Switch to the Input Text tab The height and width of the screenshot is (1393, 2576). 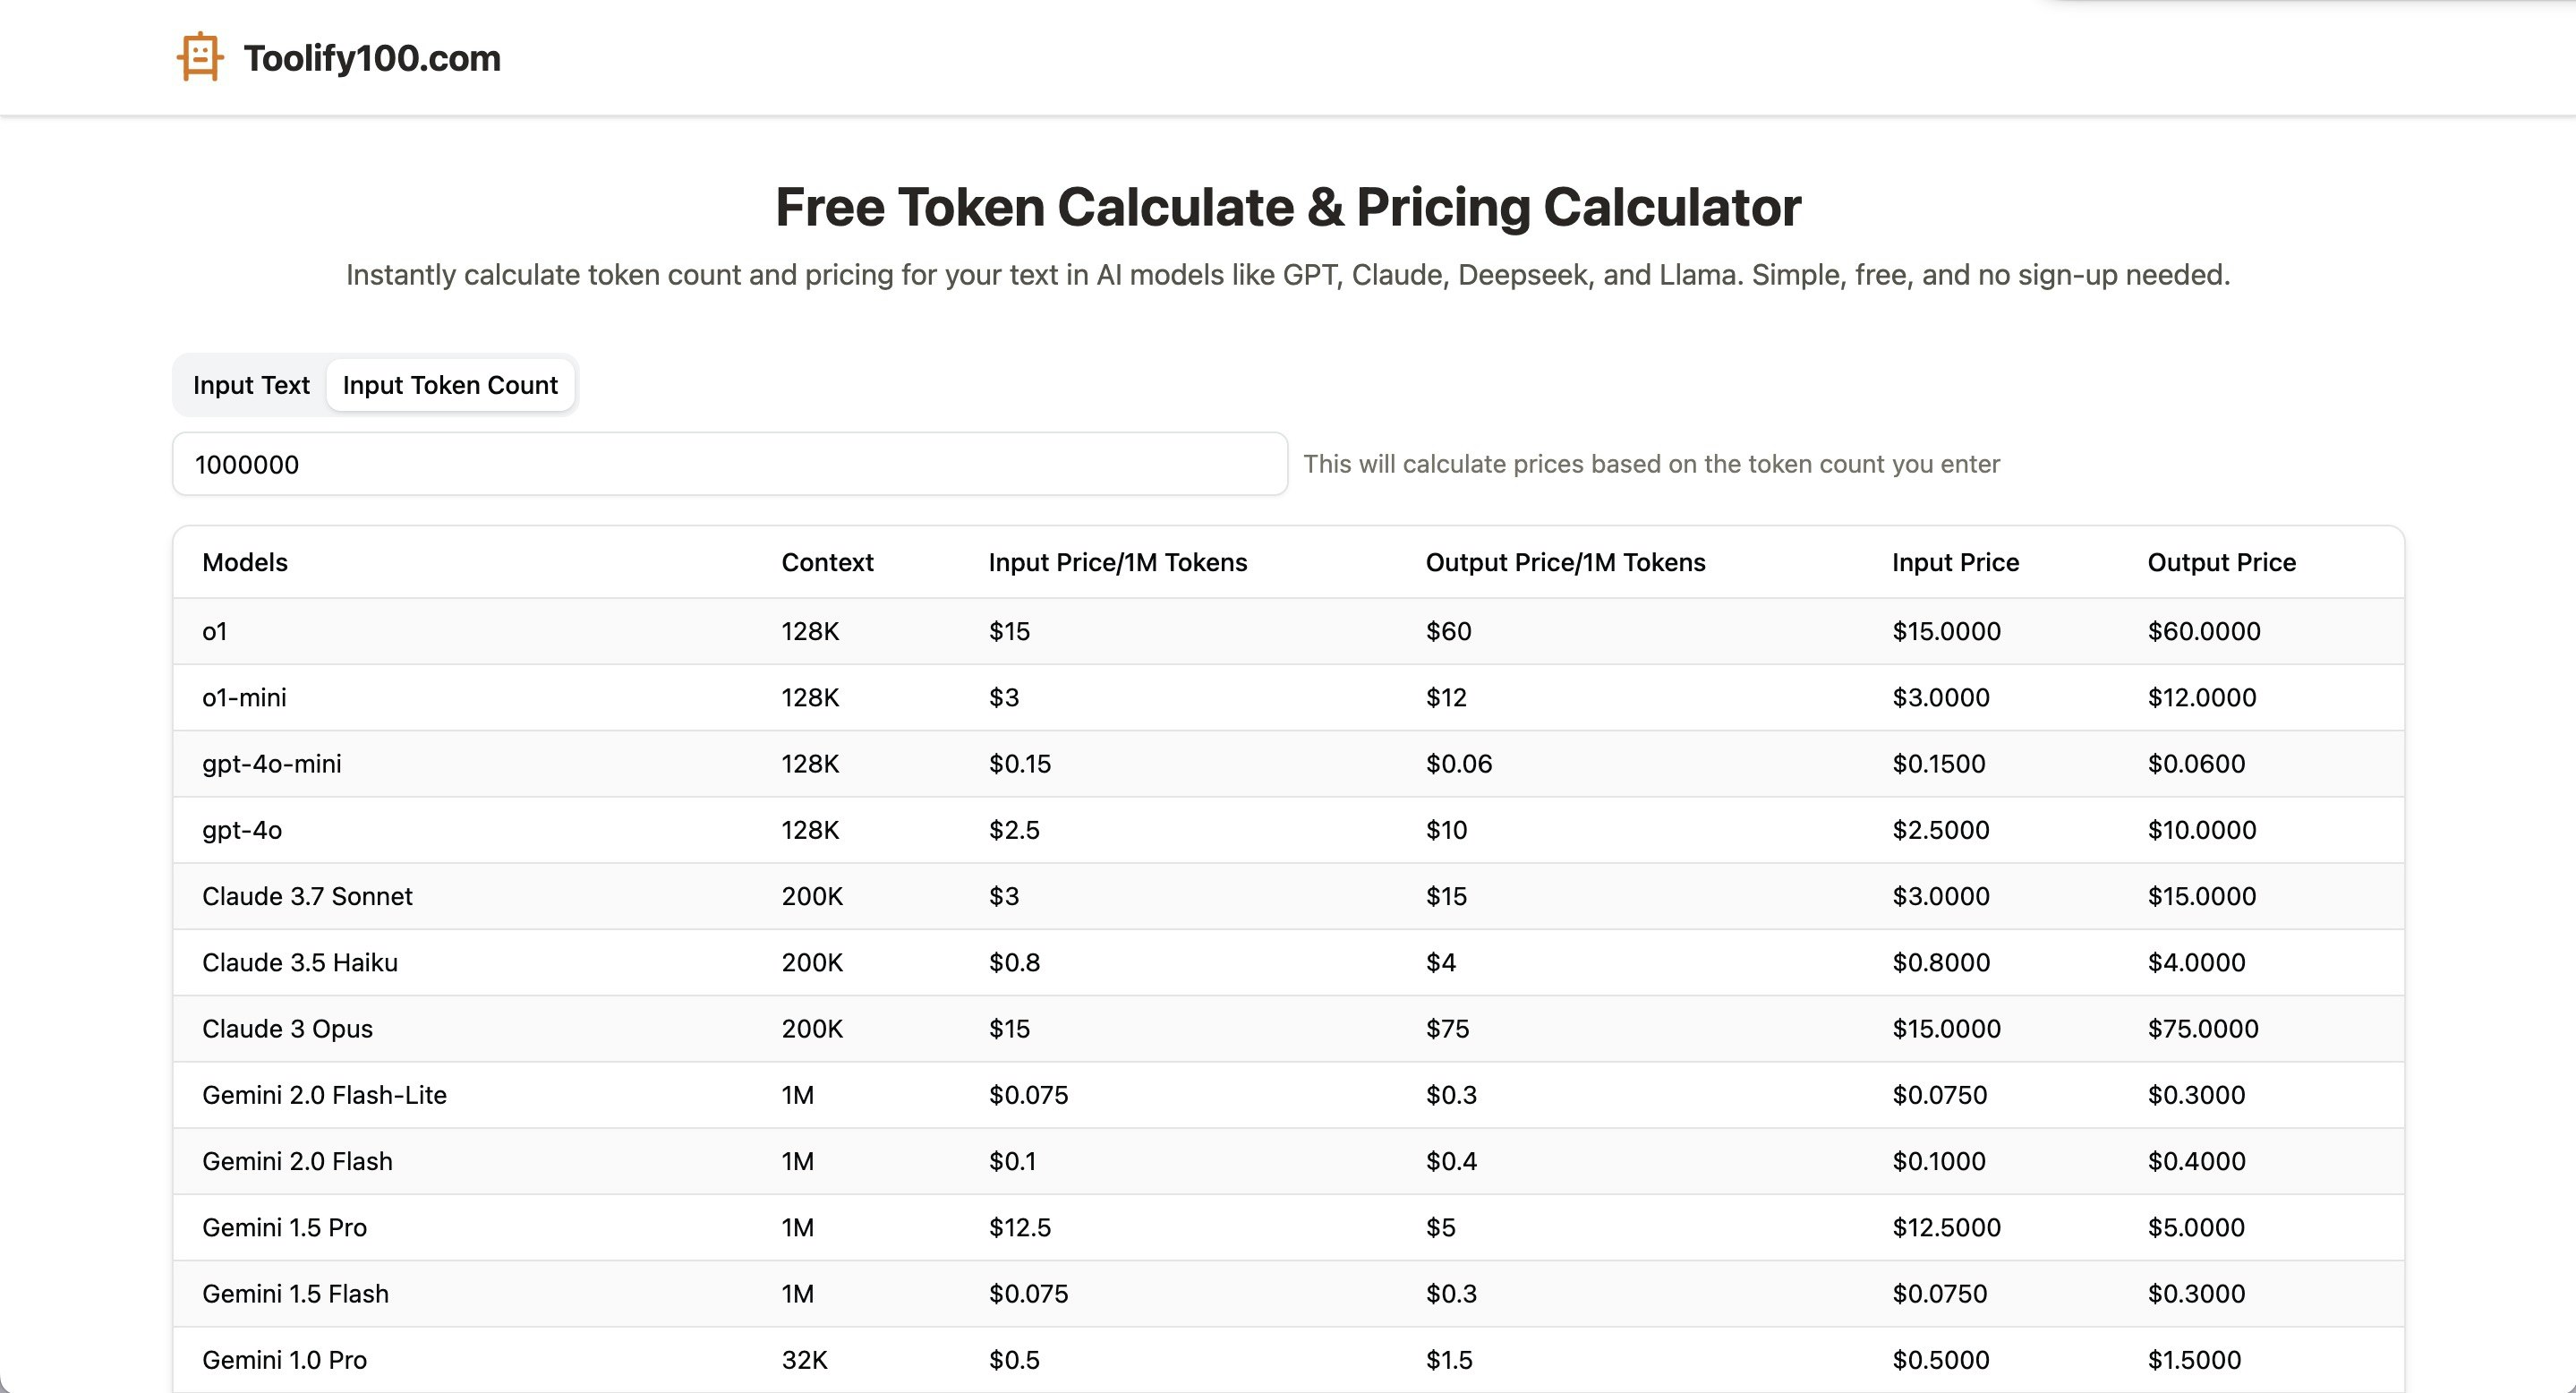251,385
